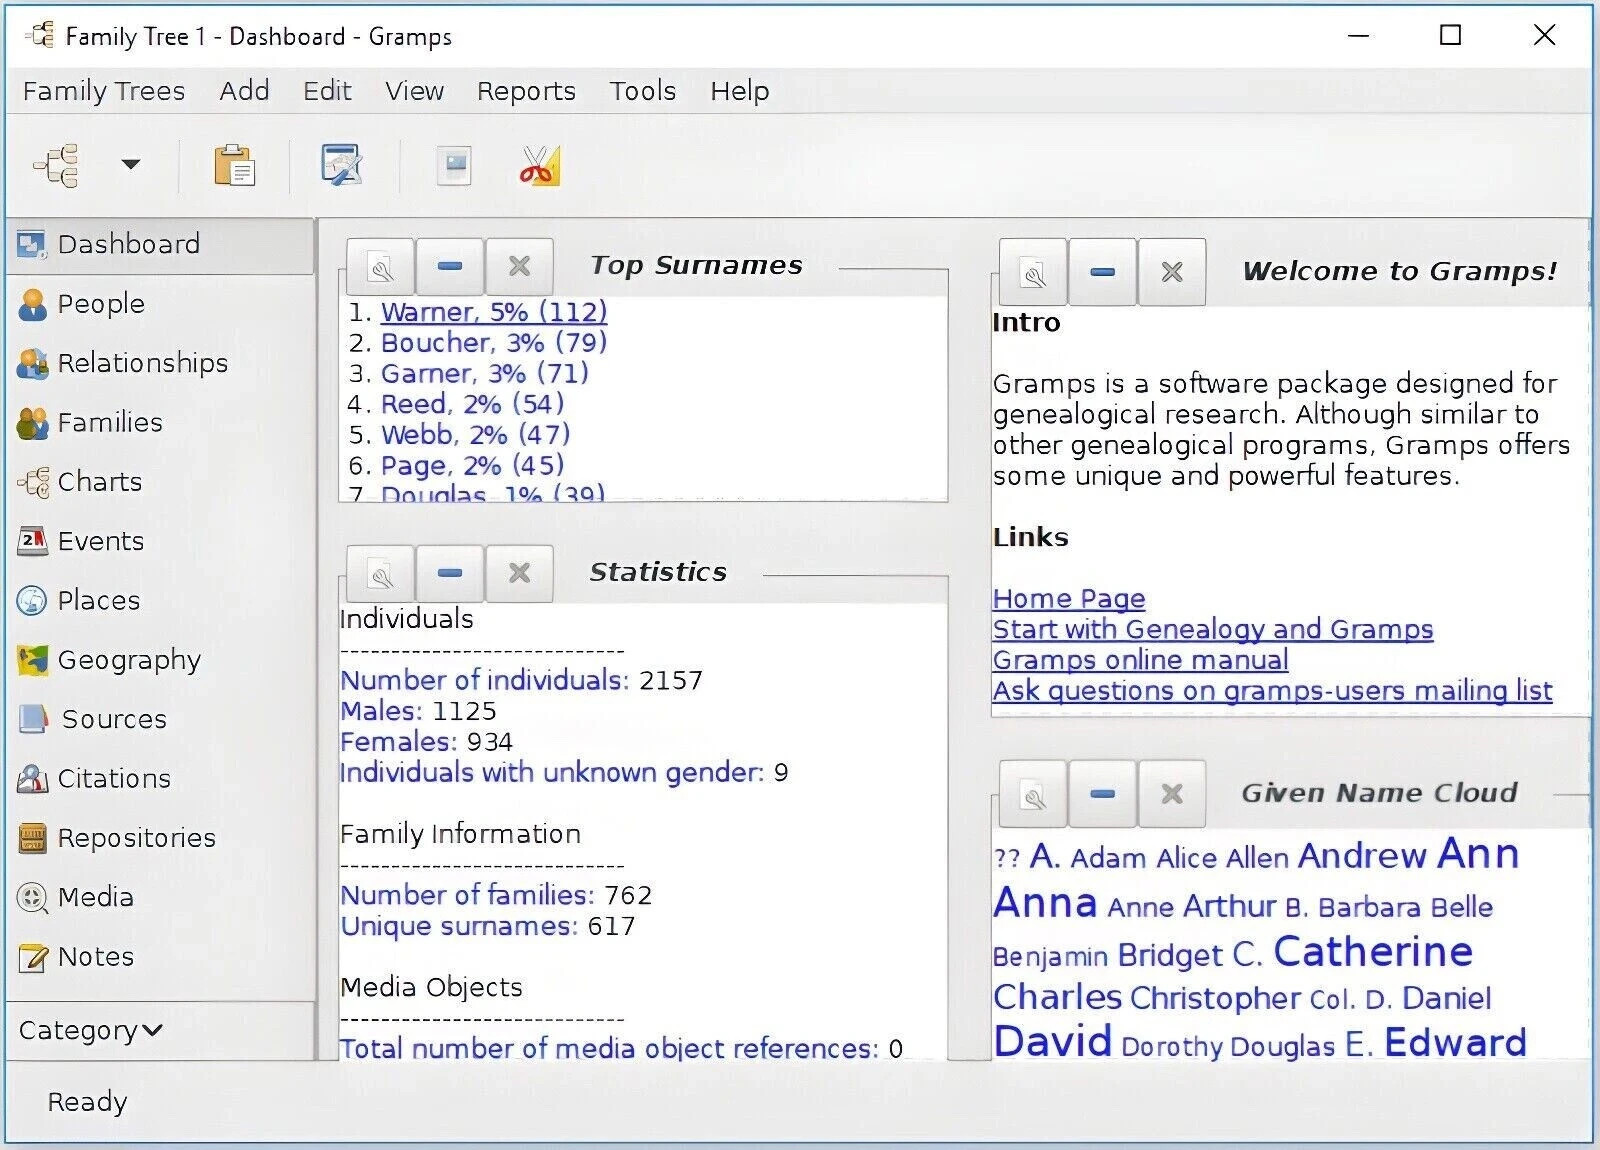Viewport: 1600px width, 1150px height.
Task: Expand the Category dropdown at sidebar bottom
Action: coord(91,1030)
